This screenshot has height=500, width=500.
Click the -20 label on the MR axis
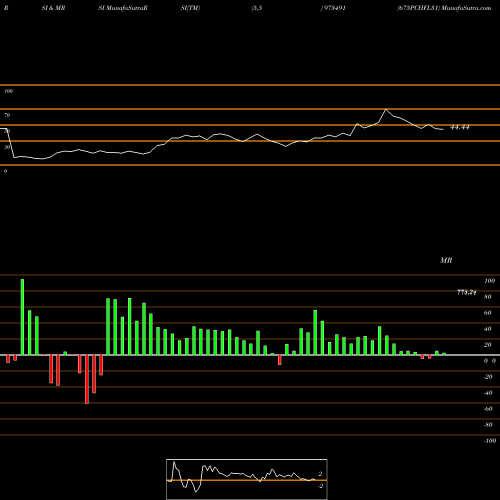[488, 377]
